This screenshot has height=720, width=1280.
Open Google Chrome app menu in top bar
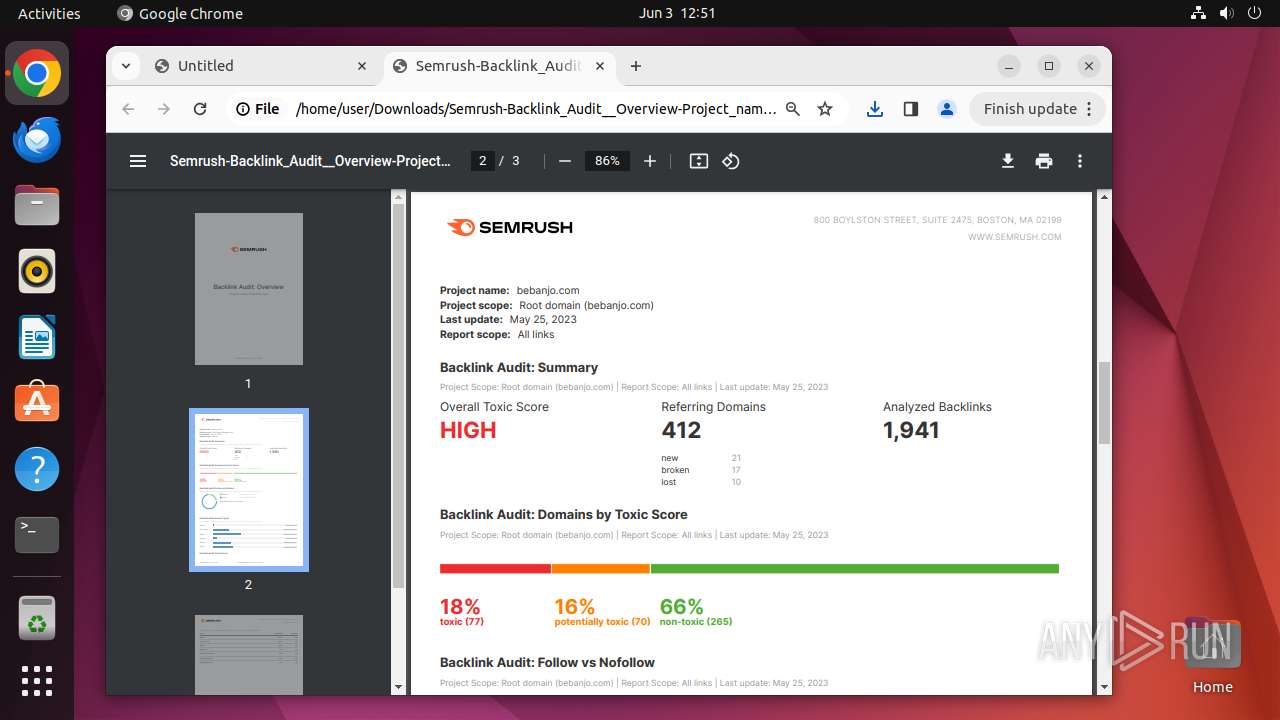(180, 13)
